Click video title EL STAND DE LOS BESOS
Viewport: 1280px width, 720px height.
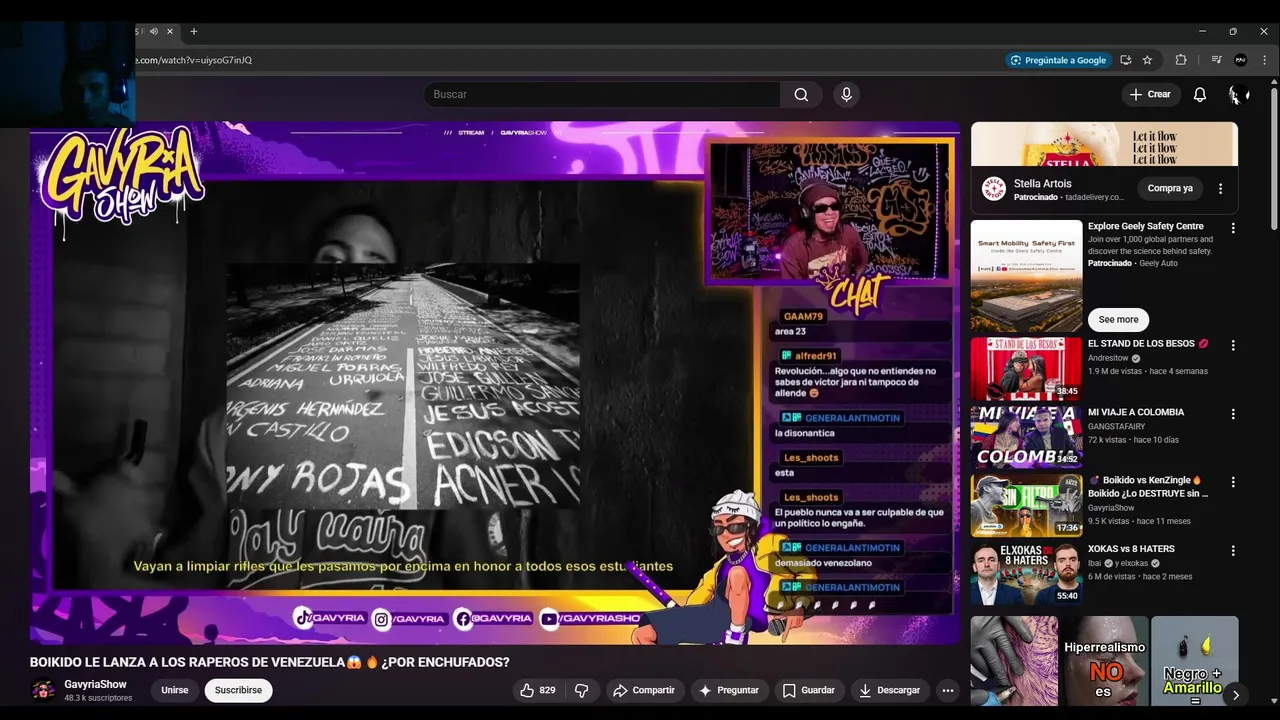click(x=1148, y=344)
